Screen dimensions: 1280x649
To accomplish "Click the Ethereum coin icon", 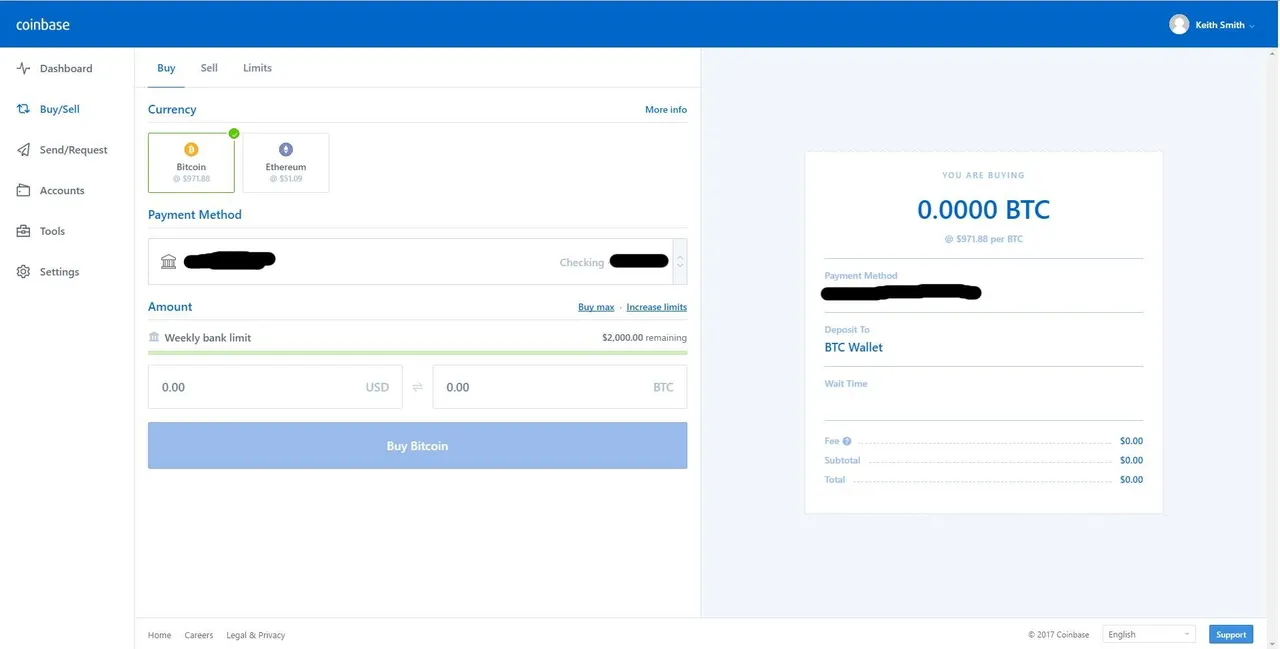I will (x=286, y=150).
